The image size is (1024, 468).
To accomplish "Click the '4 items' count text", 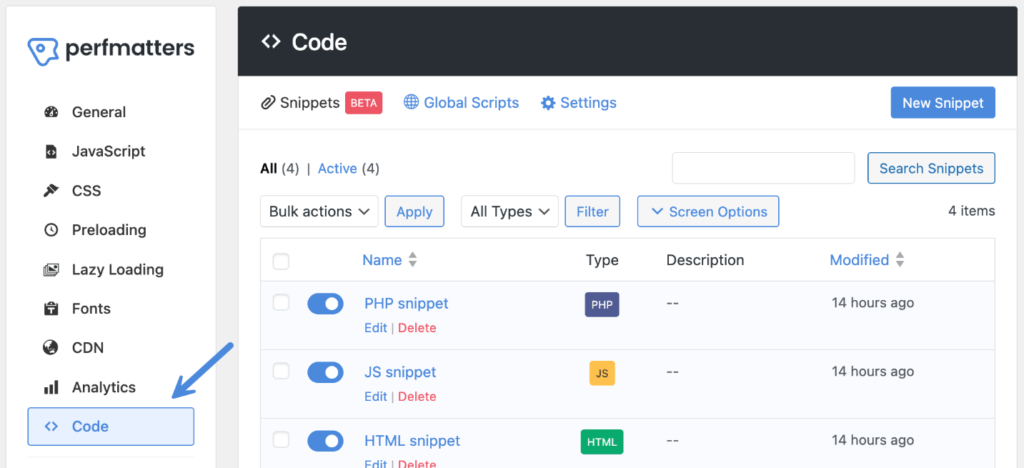I will (x=972, y=211).
